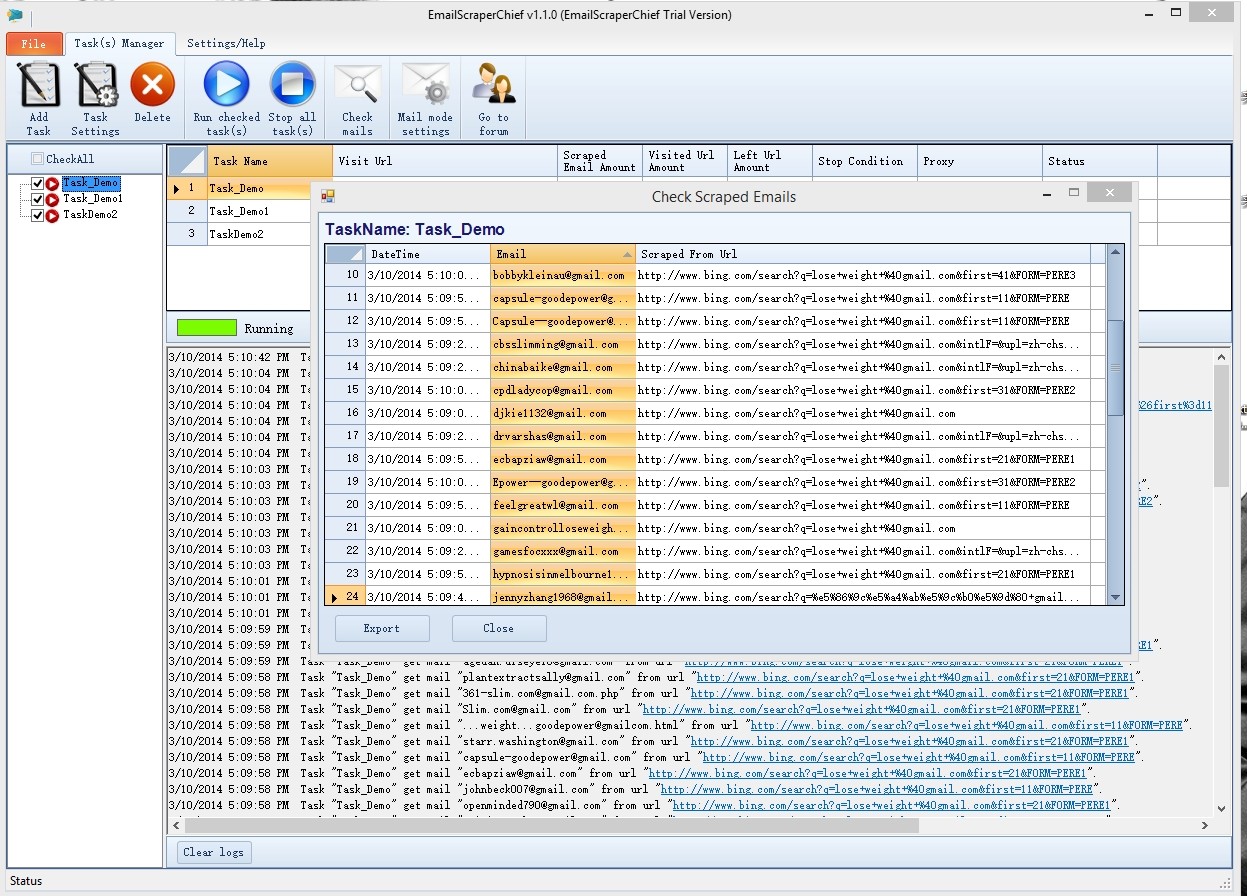Screen dimensions: 1247x896
Task: Click the Export button
Action: (x=381, y=629)
